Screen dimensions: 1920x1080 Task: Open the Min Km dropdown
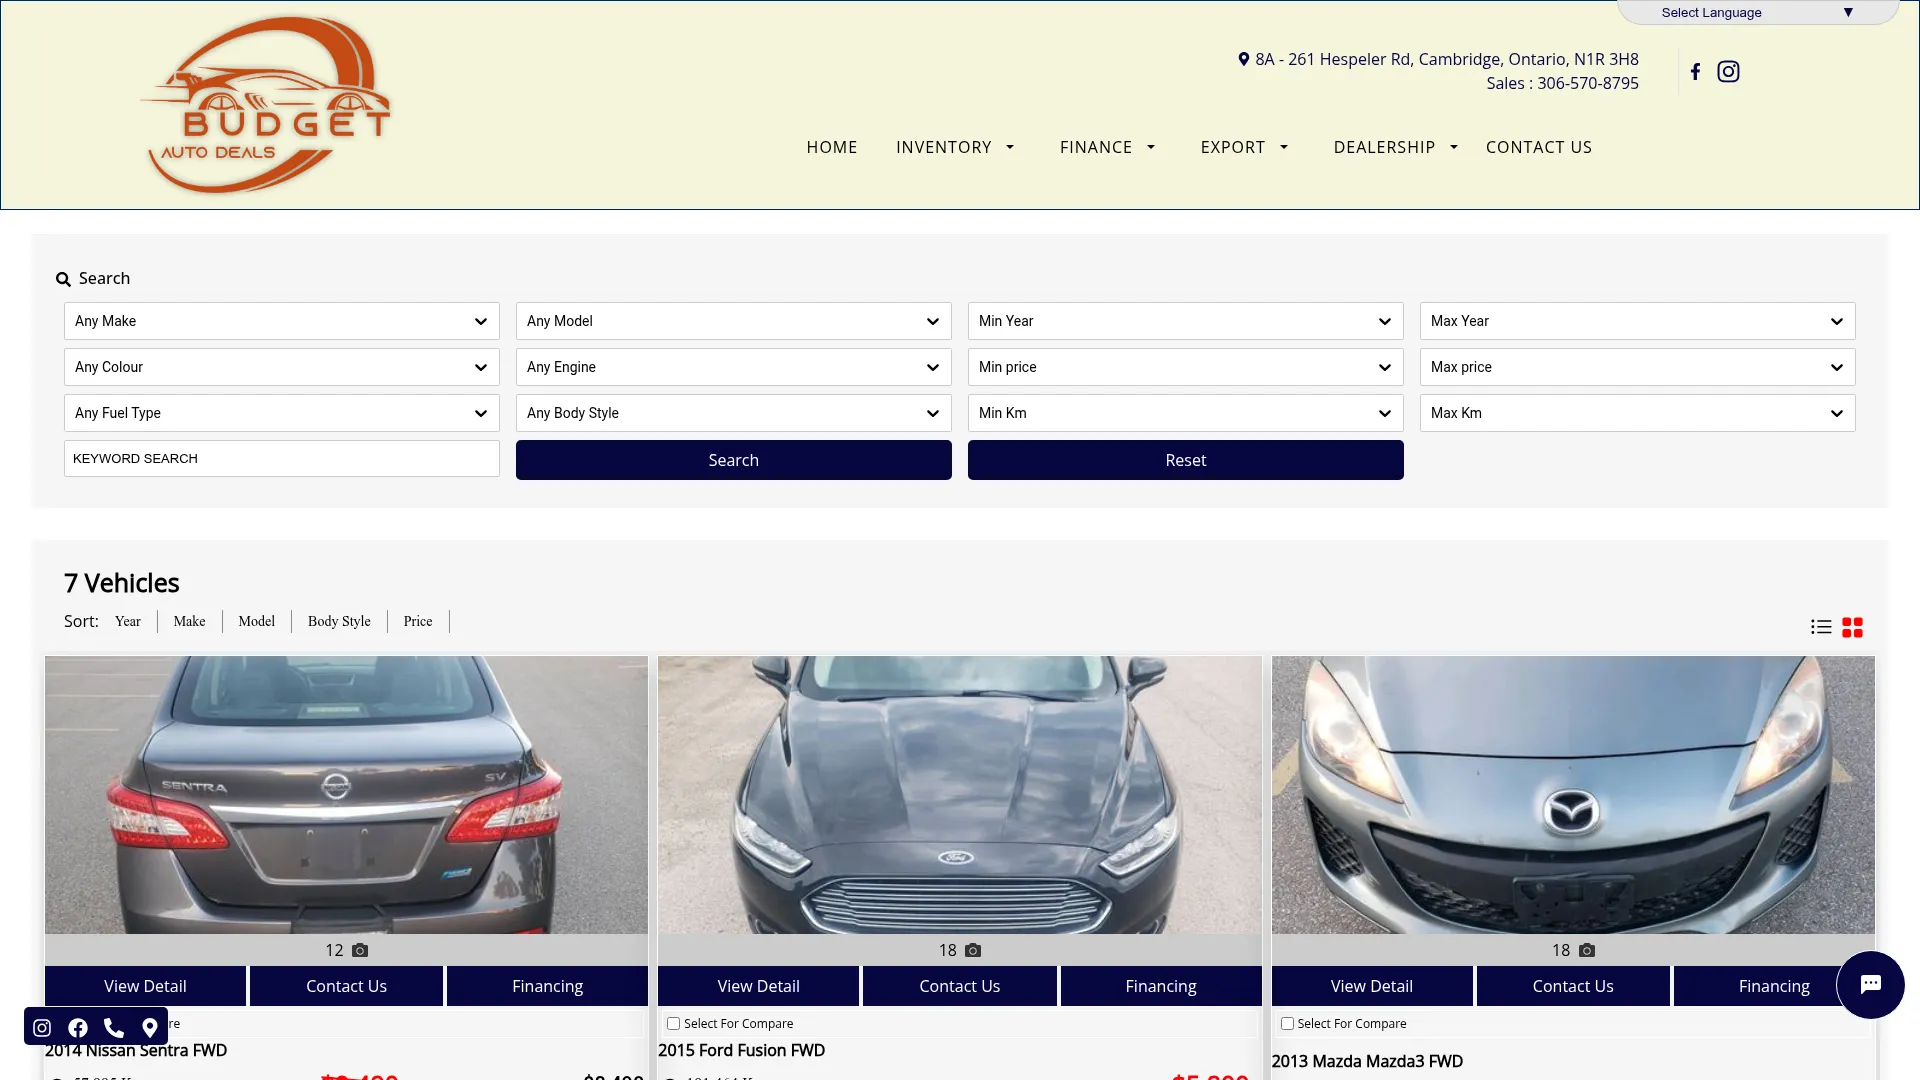[1186, 413]
